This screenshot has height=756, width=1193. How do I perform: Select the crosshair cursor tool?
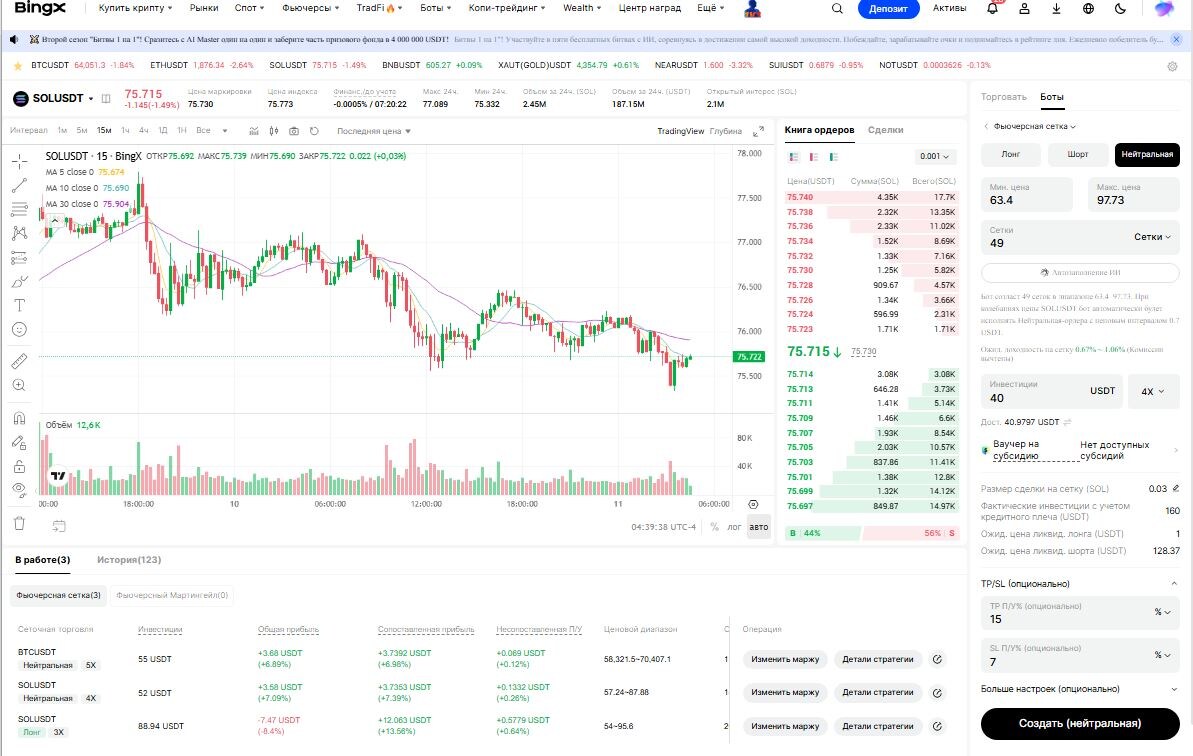coord(20,160)
